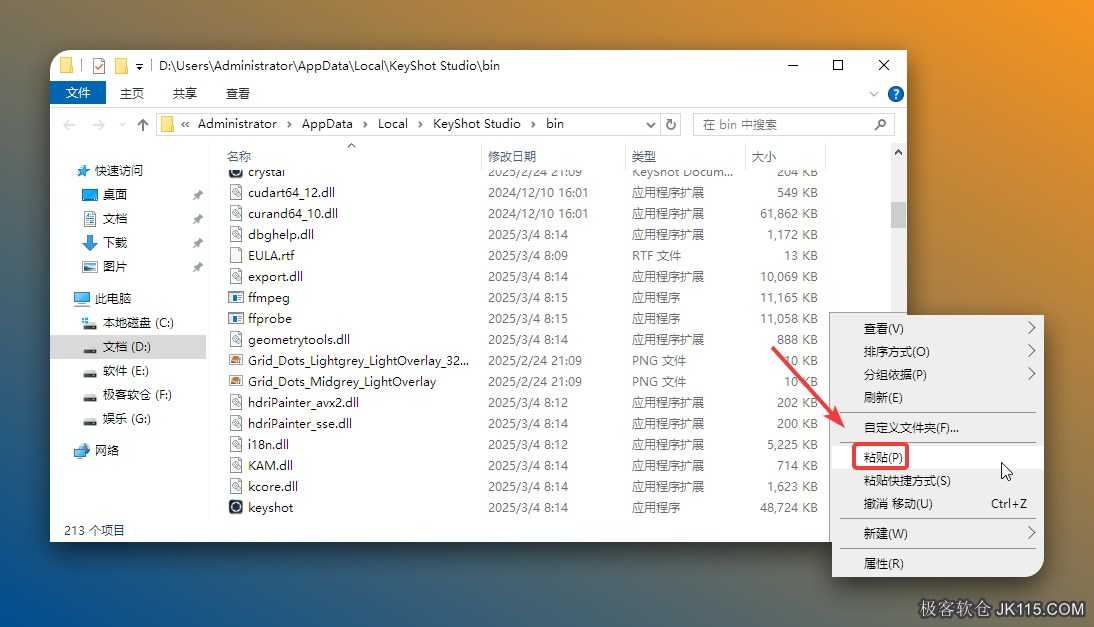The image size is (1094, 627).
Task: Click Administrator in the address breadcrumb
Action: (x=237, y=123)
